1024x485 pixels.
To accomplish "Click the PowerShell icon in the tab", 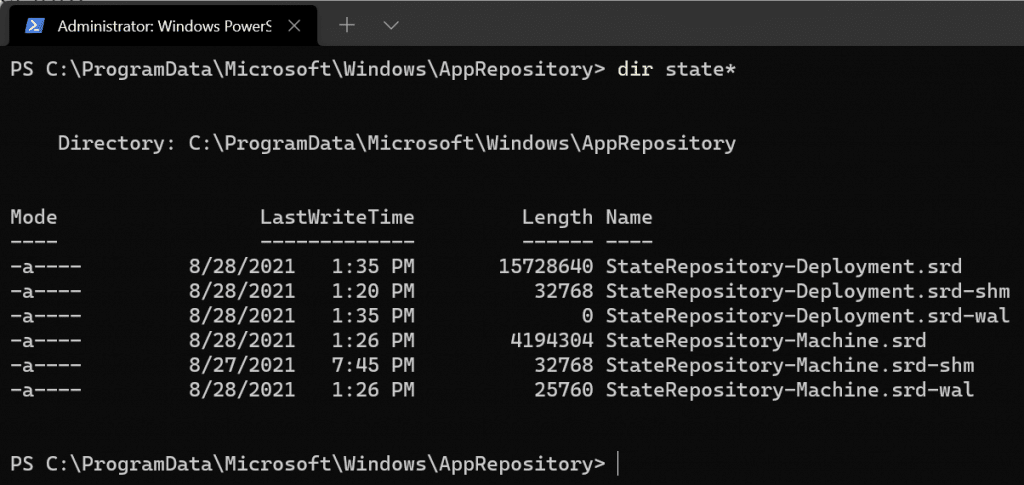I will pyautogui.click(x=35, y=25).
